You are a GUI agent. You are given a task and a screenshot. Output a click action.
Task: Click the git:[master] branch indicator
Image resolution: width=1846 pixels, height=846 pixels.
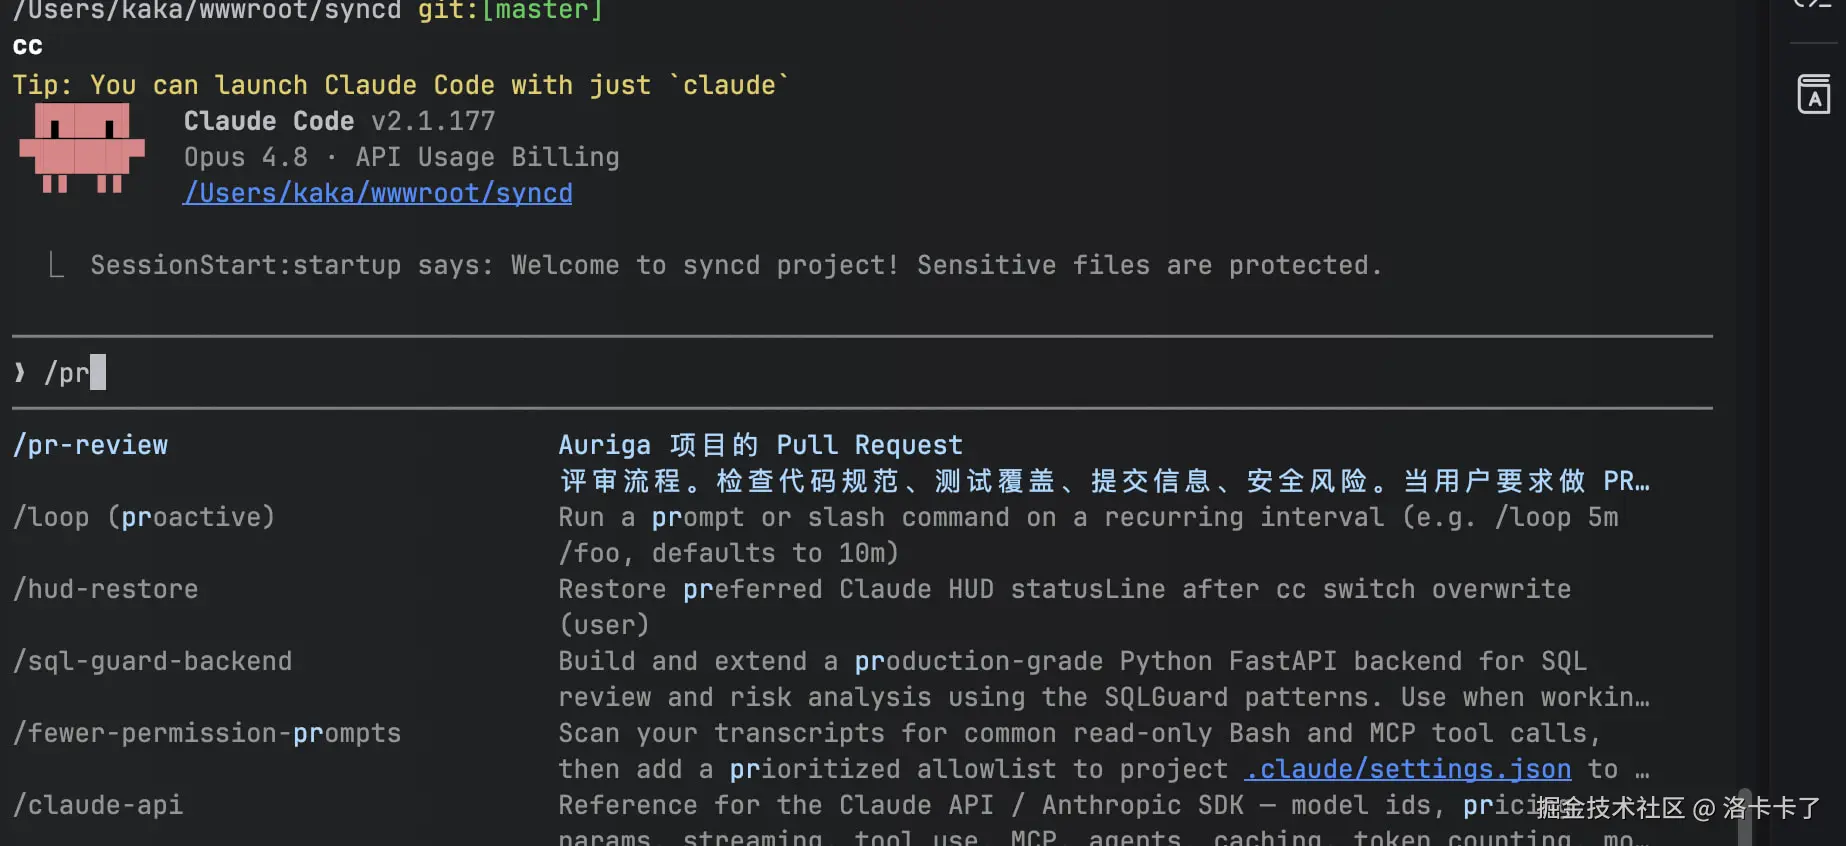click(511, 11)
